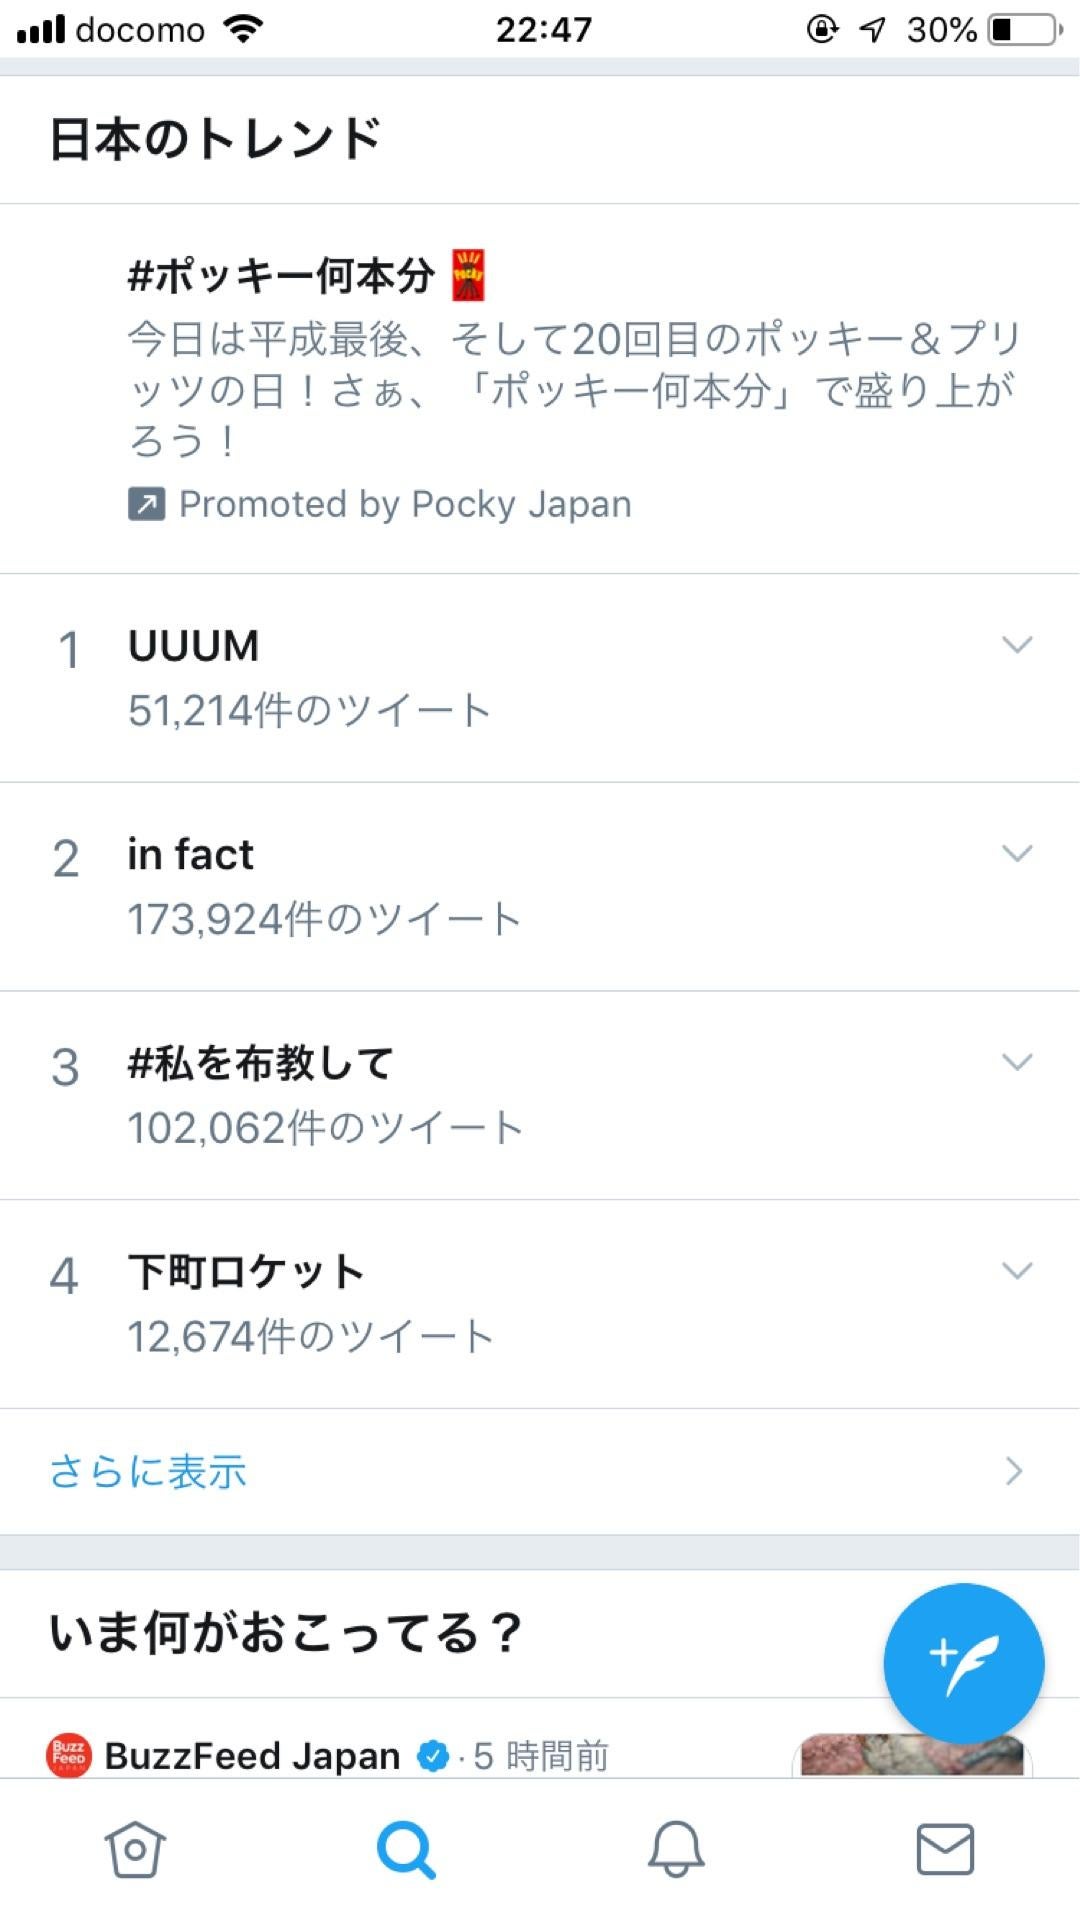The width and height of the screenshot is (1080, 1920).
Task: Tap the compose tweet floating button
Action: (964, 1664)
